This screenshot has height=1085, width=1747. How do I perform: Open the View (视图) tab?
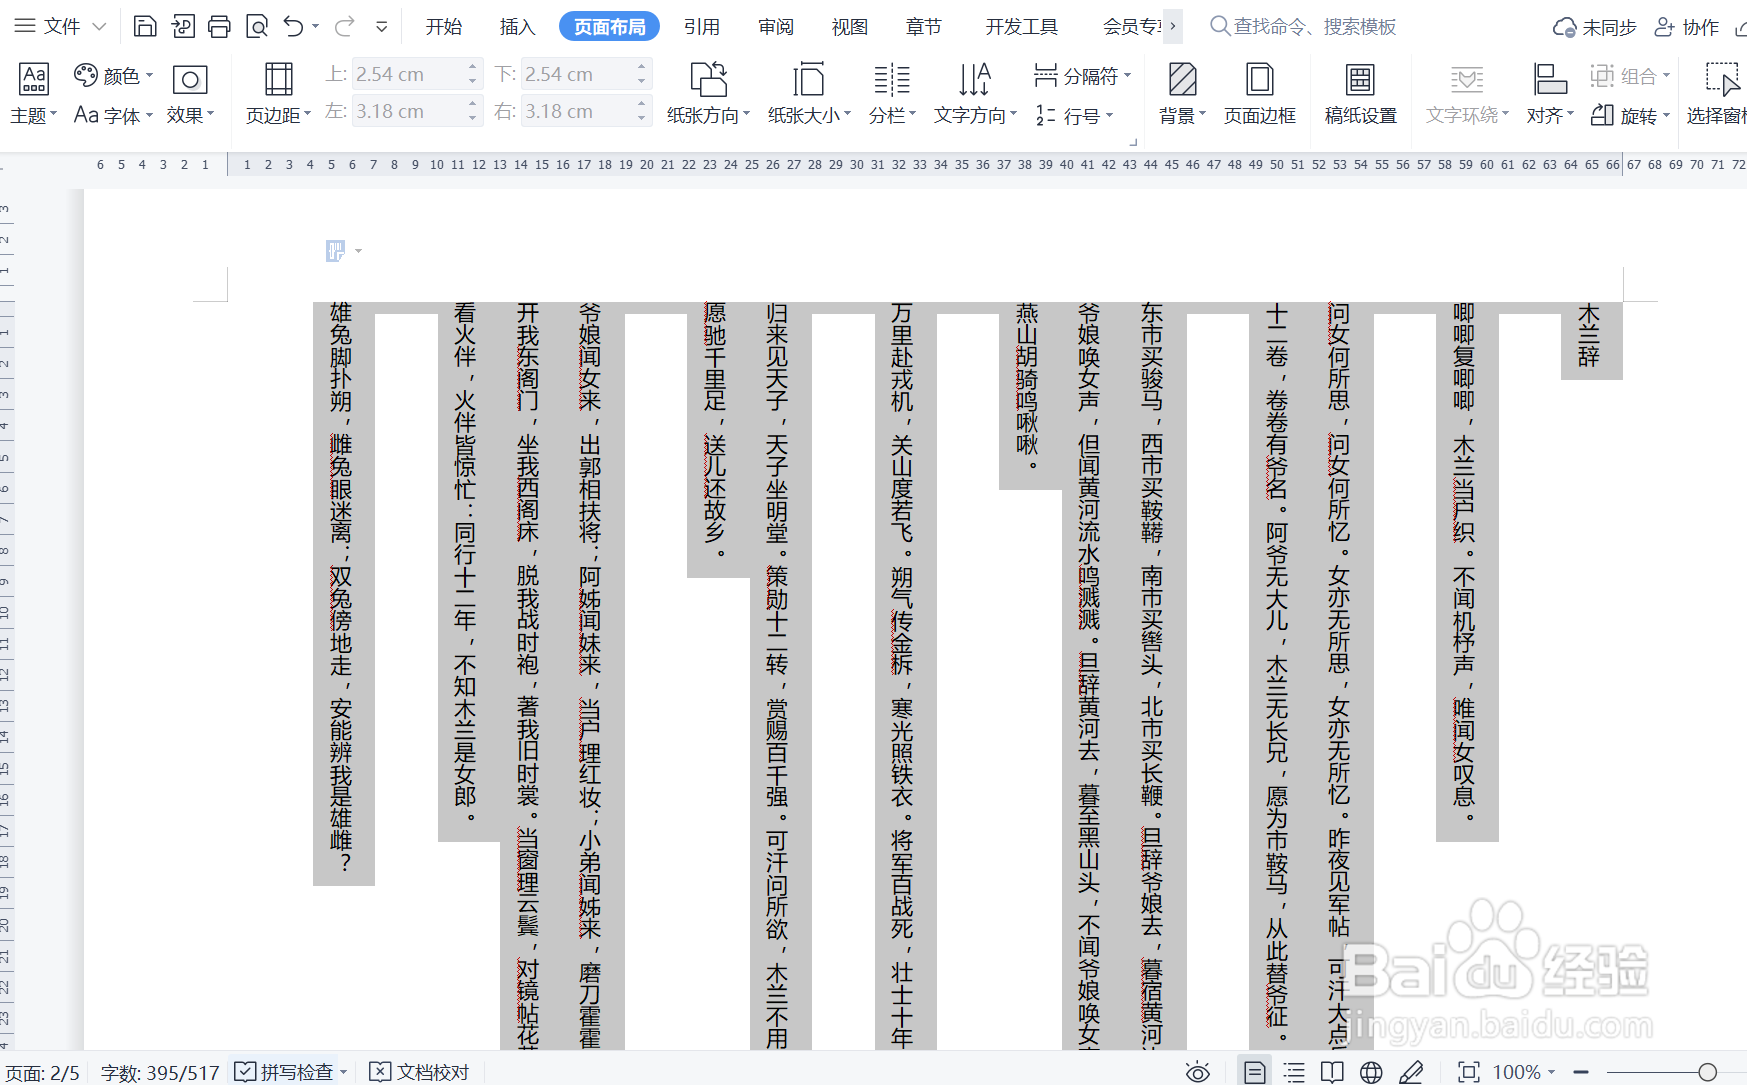tap(849, 27)
